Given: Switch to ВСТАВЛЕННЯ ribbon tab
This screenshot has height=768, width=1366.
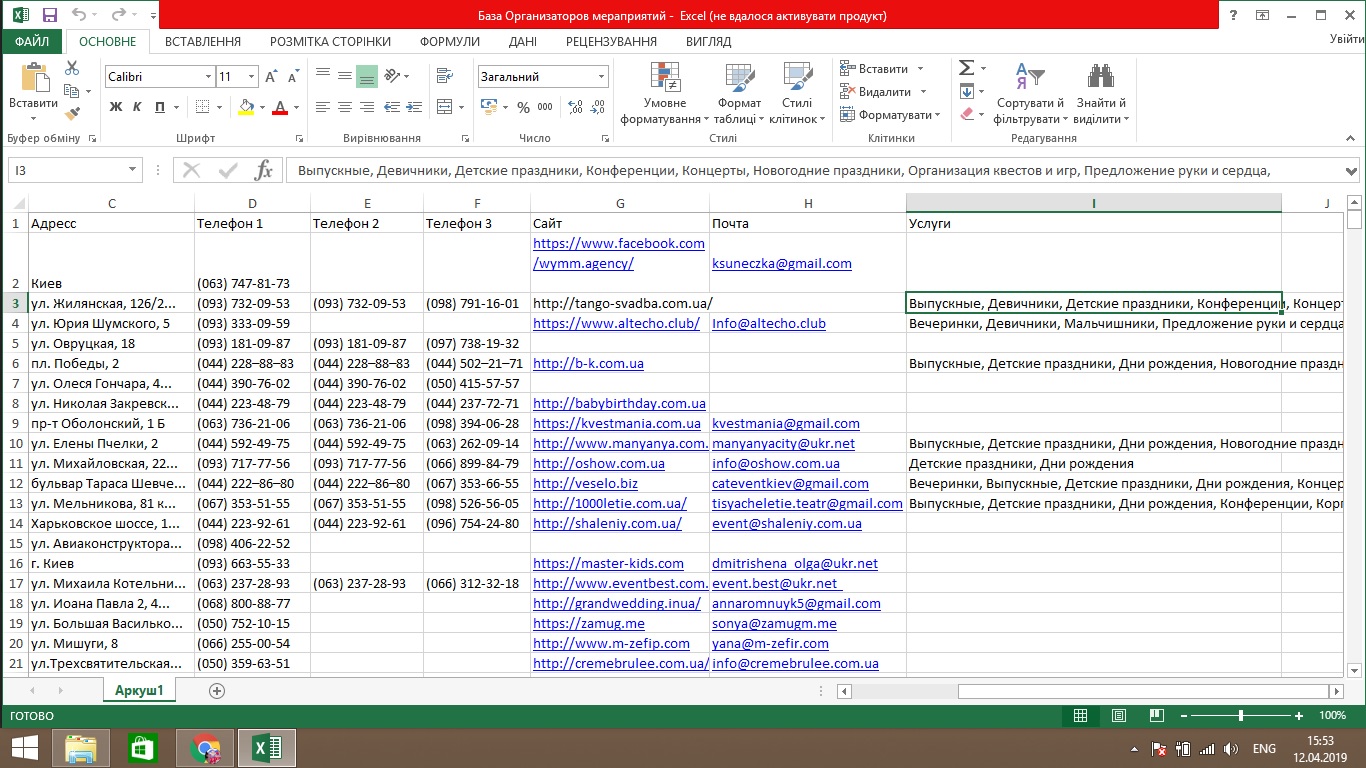Looking at the screenshot, I should [x=203, y=42].
